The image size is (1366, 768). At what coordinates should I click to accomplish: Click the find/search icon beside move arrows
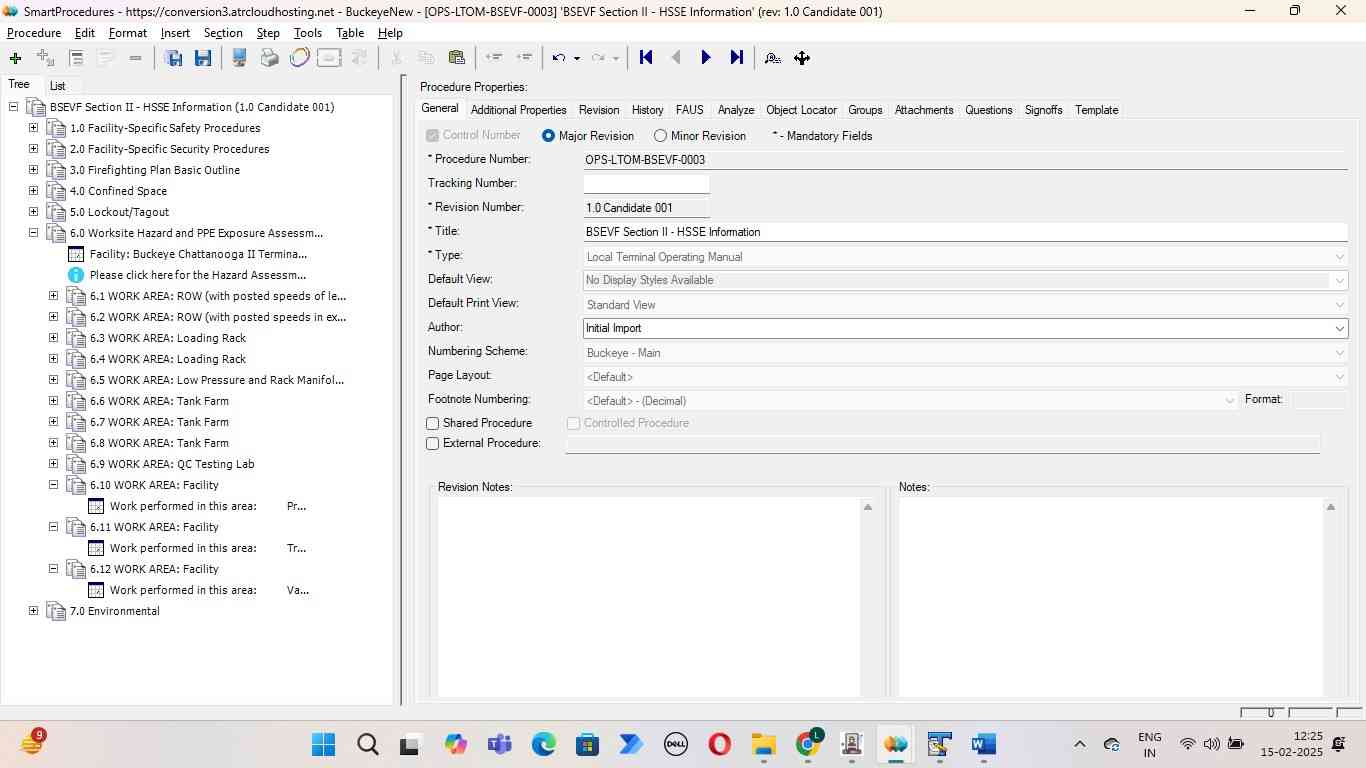773,58
